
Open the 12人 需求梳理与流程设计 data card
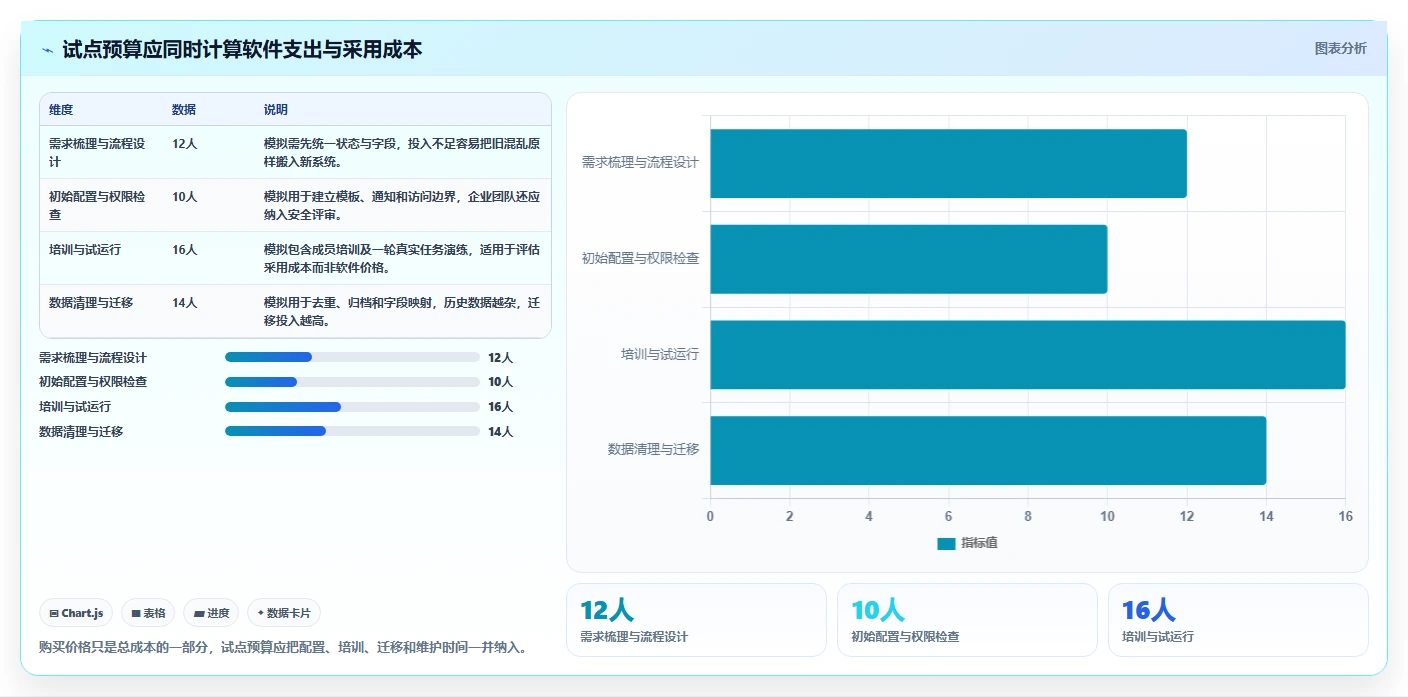696,620
